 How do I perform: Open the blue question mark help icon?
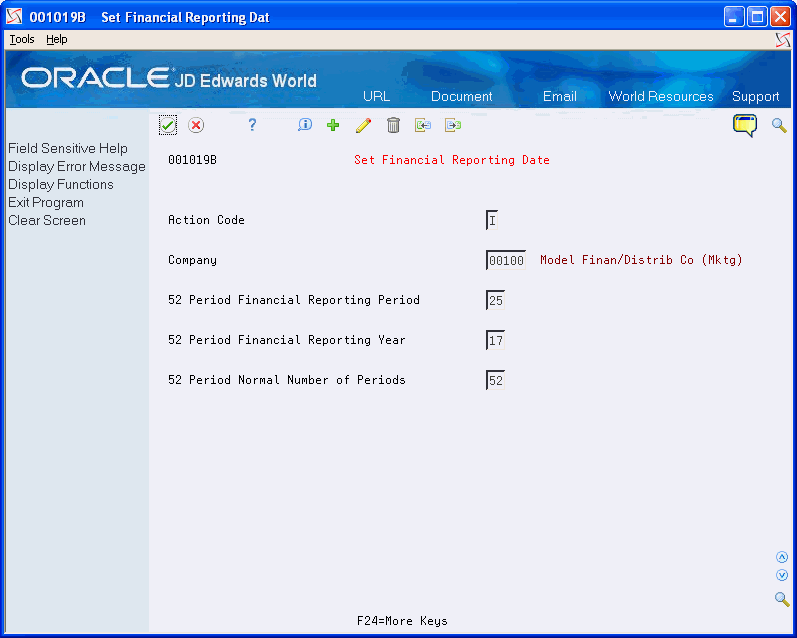pos(252,125)
